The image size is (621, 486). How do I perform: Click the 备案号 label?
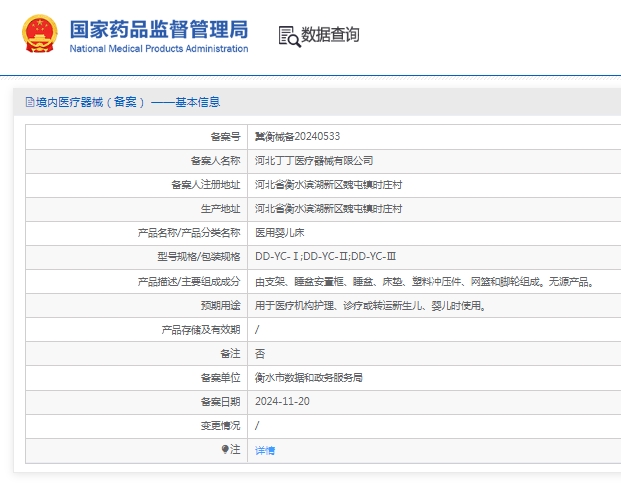coord(225,137)
